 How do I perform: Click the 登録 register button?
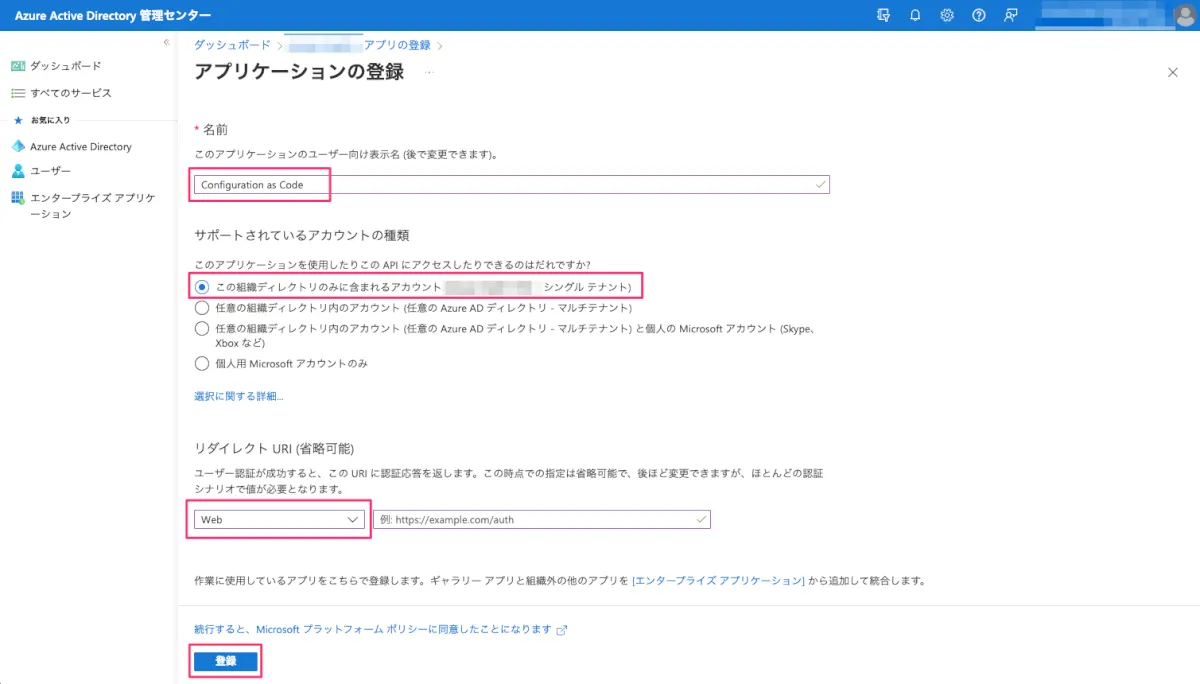coord(226,661)
